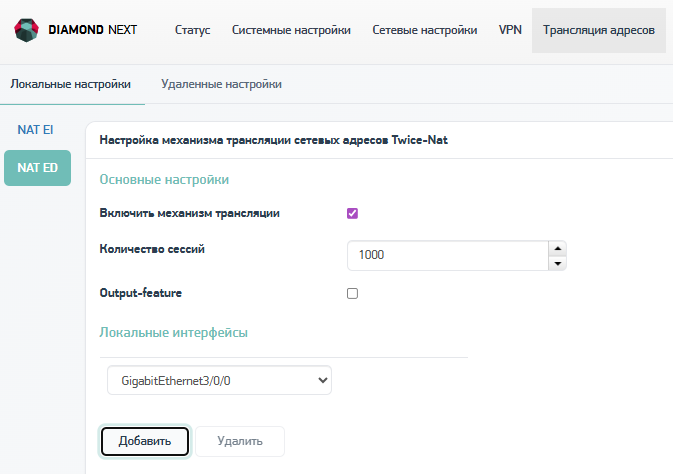This screenshot has width=673, height=474.
Task: Click the Output-feature label
Action: click(141, 293)
